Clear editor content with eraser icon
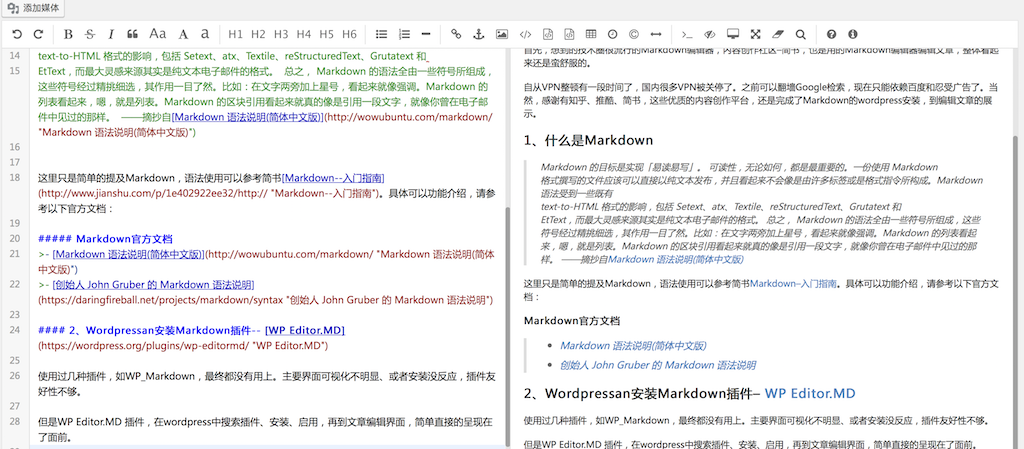1024x449 pixels. [x=777, y=34]
